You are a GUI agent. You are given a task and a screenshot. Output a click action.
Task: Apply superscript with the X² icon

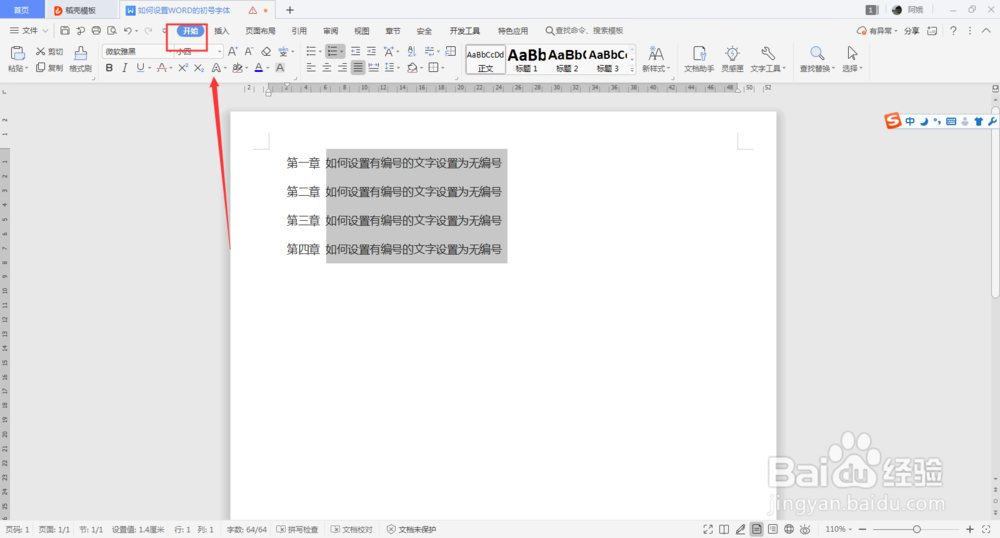click(x=182, y=68)
